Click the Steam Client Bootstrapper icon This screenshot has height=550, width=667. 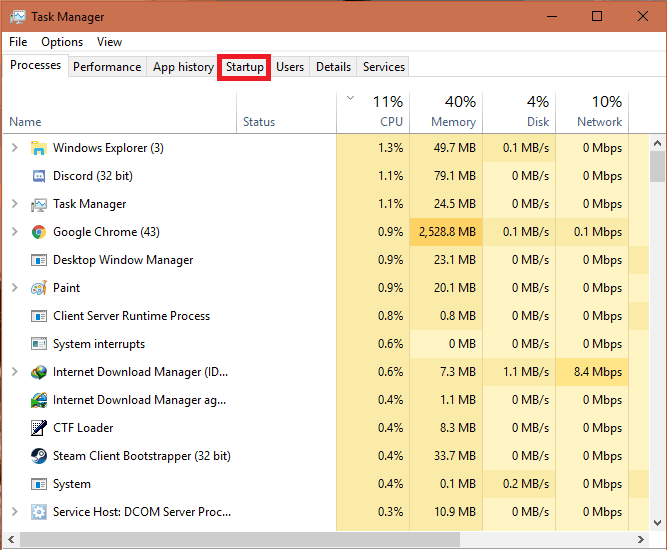tap(39, 456)
